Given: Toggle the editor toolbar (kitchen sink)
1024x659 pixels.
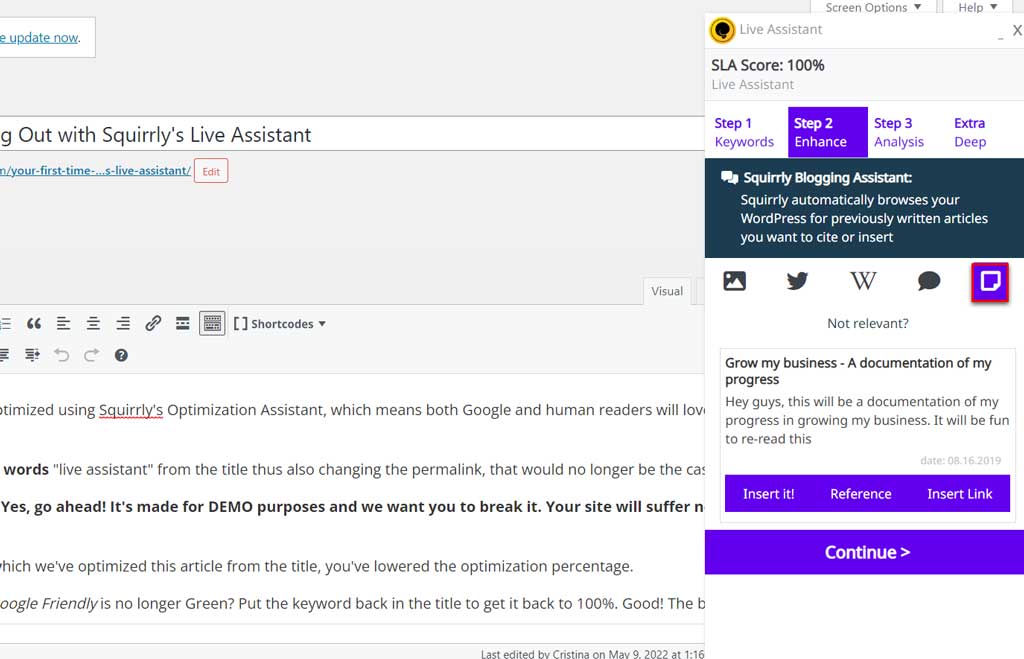Looking at the screenshot, I should (212, 324).
